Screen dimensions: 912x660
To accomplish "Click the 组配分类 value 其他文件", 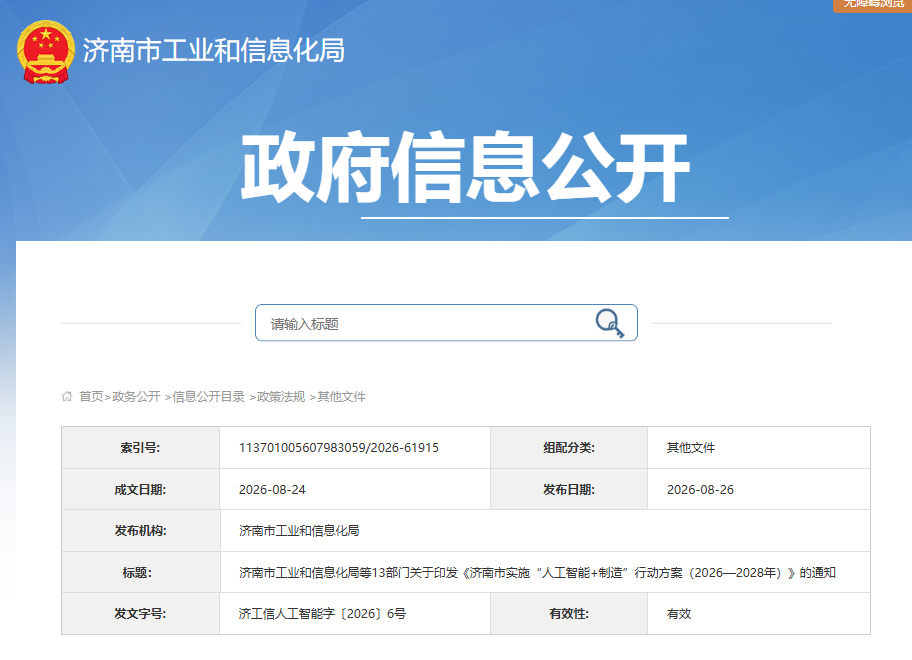I will click(690, 448).
